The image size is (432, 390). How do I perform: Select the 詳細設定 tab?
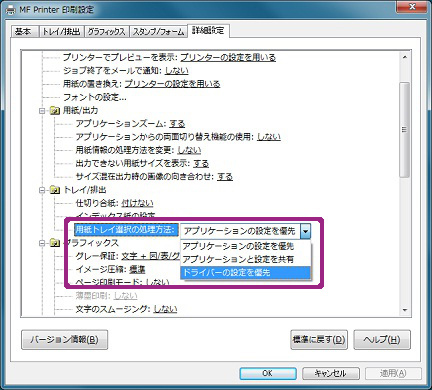coord(208,31)
